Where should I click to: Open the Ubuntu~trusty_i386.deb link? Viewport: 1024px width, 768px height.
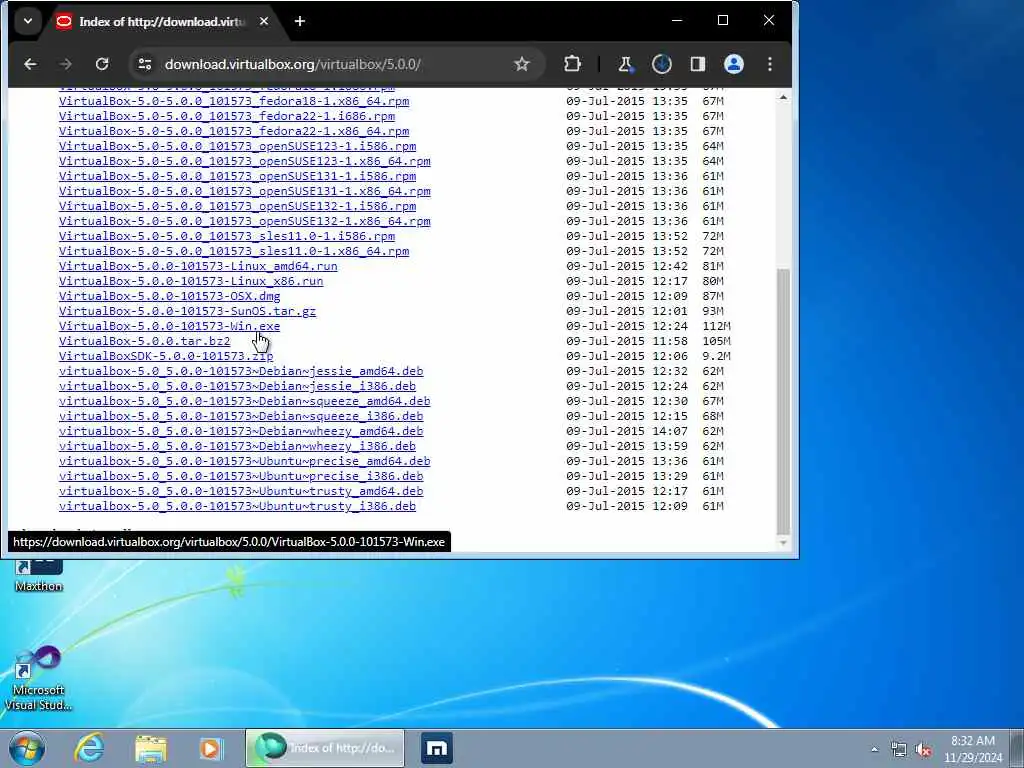tap(237, 506)
